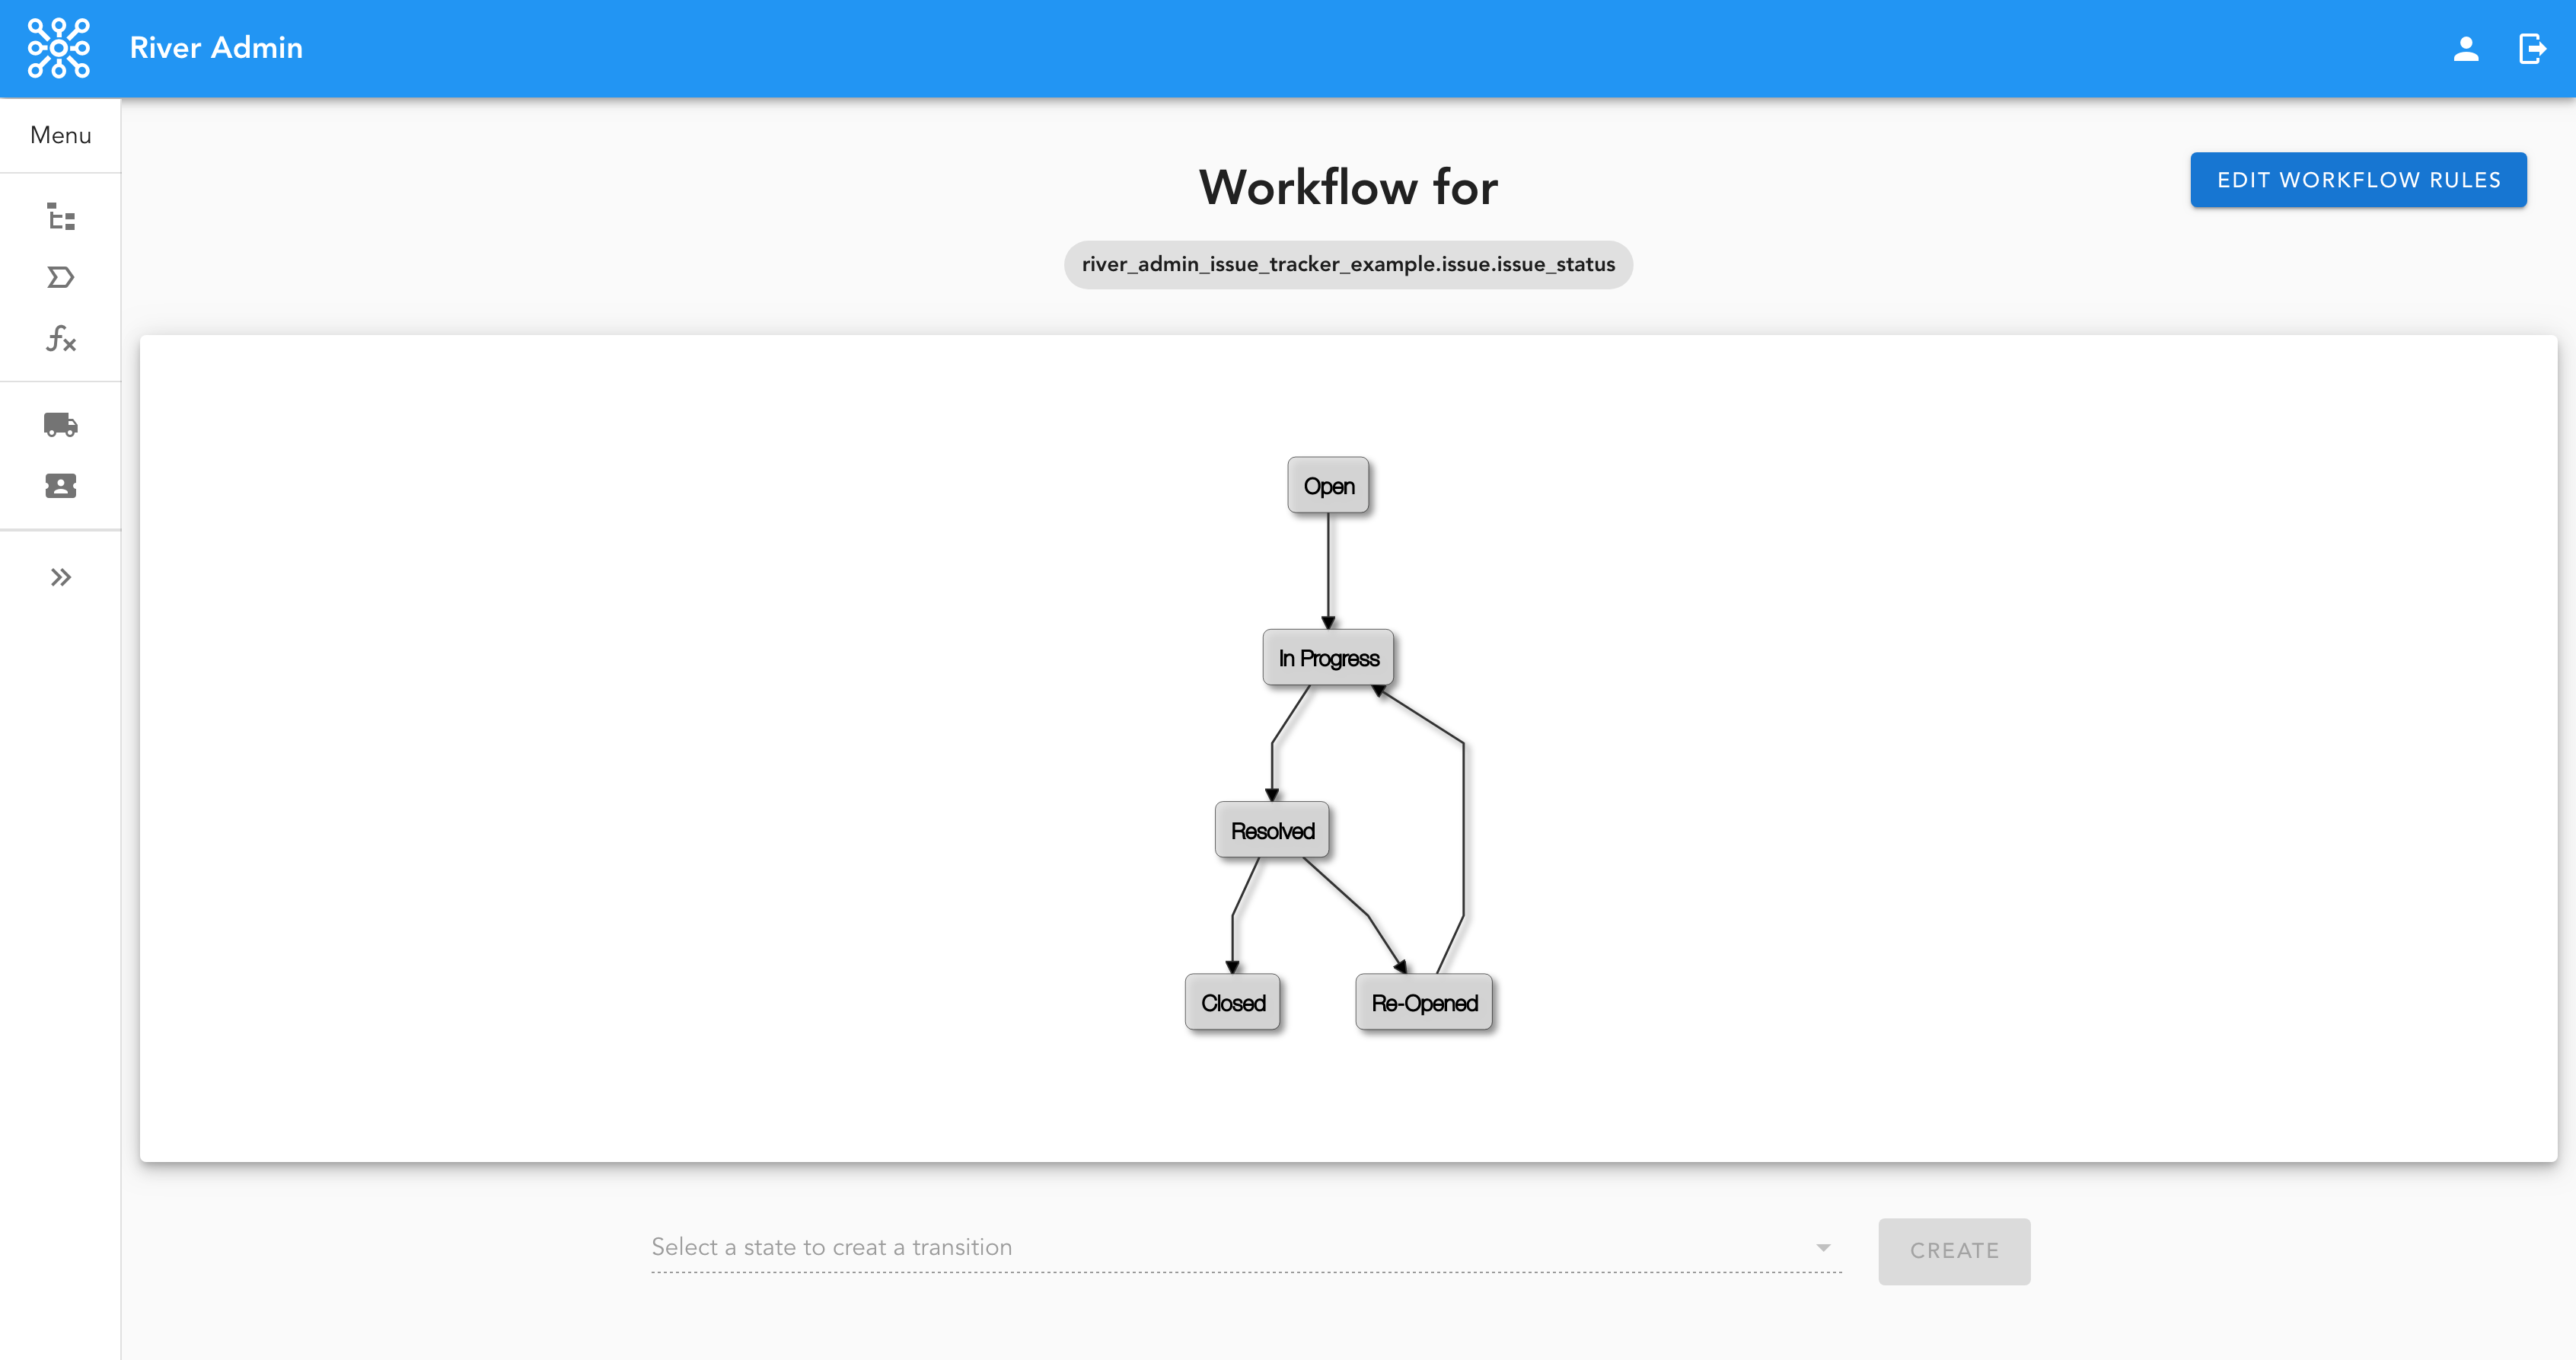Click Edit Workflow Rules button
Image resolution: width=2576 pixels, height=1360 pixels.
pyautogui.click(x=2358, y=180)
